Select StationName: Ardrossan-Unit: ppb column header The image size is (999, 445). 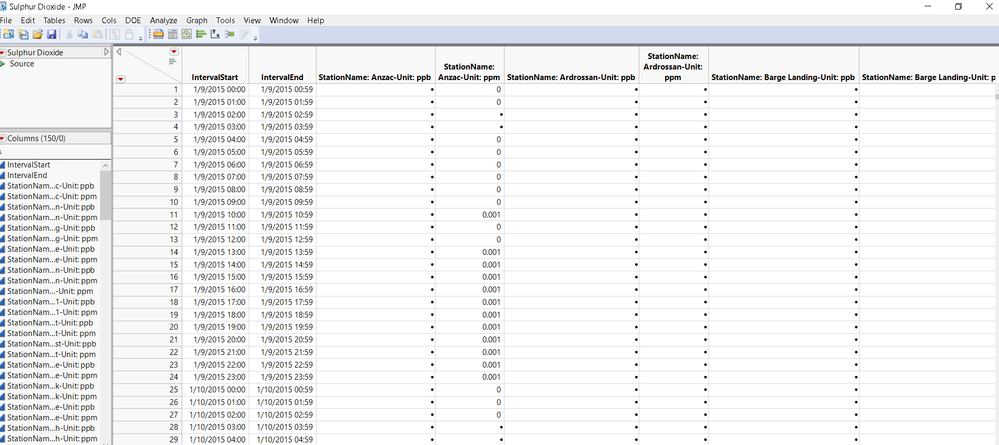click(x=571, y=78)
